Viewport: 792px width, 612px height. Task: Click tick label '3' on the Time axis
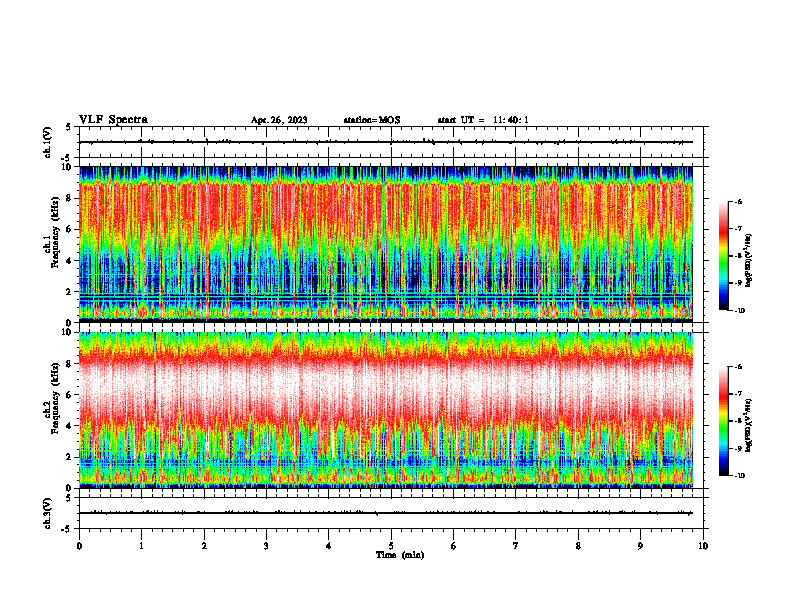(x=266, y=546)
